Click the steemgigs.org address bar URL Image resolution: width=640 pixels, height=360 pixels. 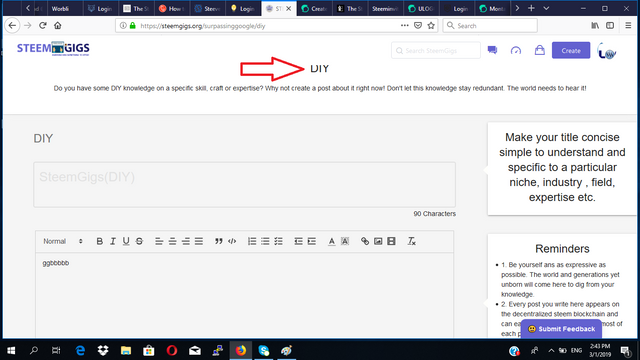203,26
